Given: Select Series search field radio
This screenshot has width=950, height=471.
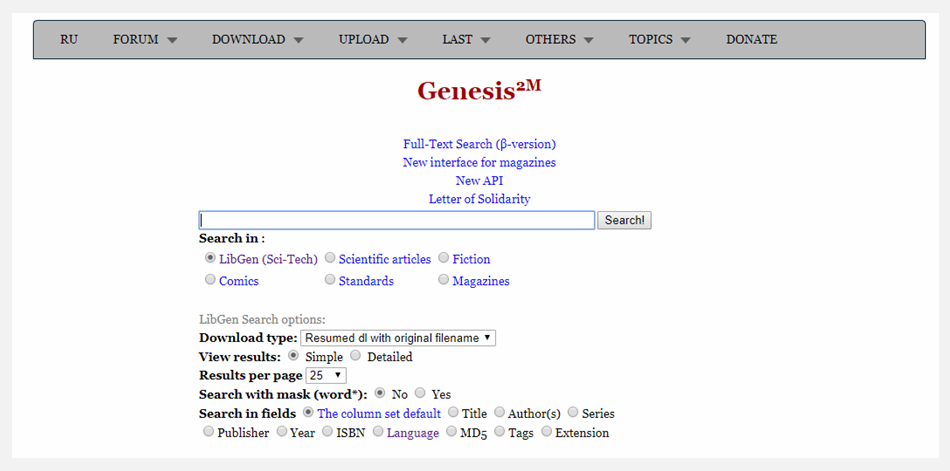Looking at the screenshot, I should point(573,412).
